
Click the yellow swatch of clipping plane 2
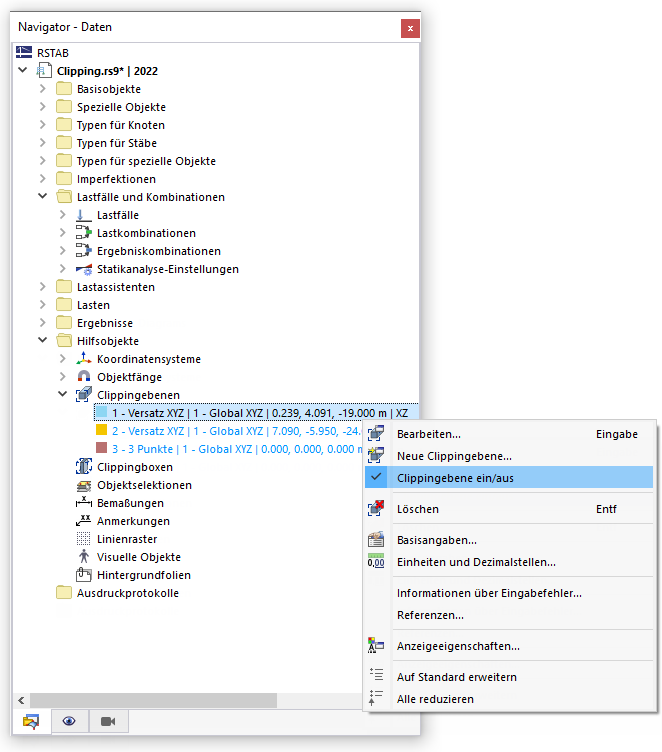point(101,431)
